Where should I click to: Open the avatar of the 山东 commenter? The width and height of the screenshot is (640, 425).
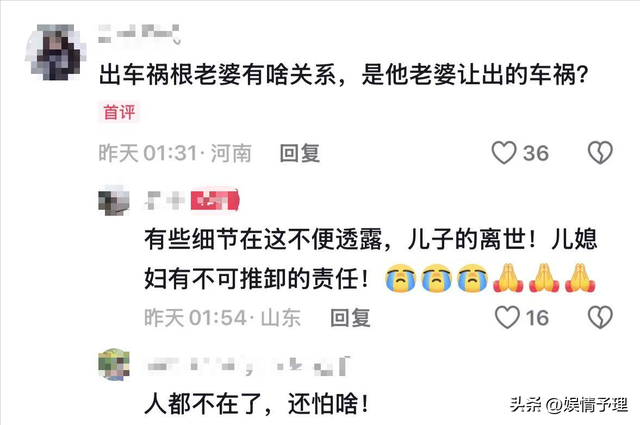(114, 200)
